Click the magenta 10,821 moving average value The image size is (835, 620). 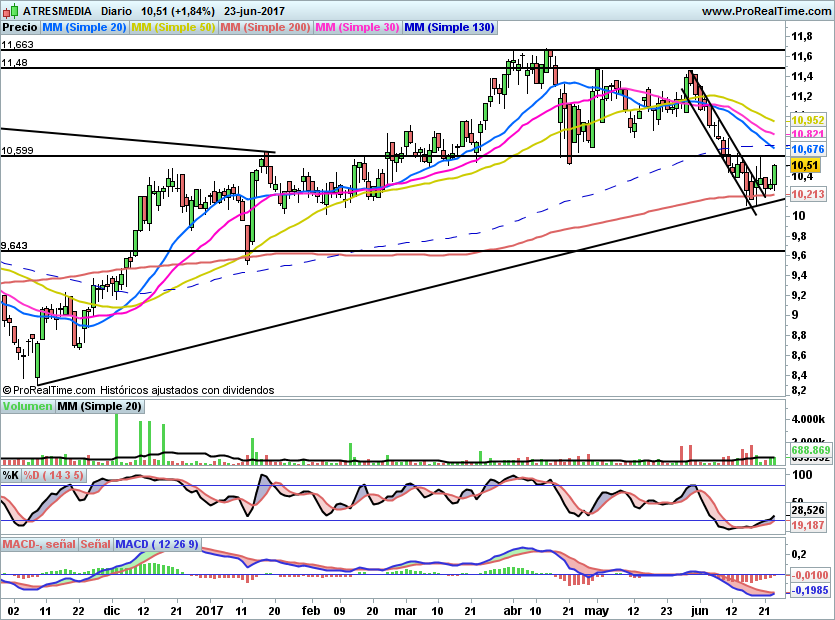(x=808, y=134)
